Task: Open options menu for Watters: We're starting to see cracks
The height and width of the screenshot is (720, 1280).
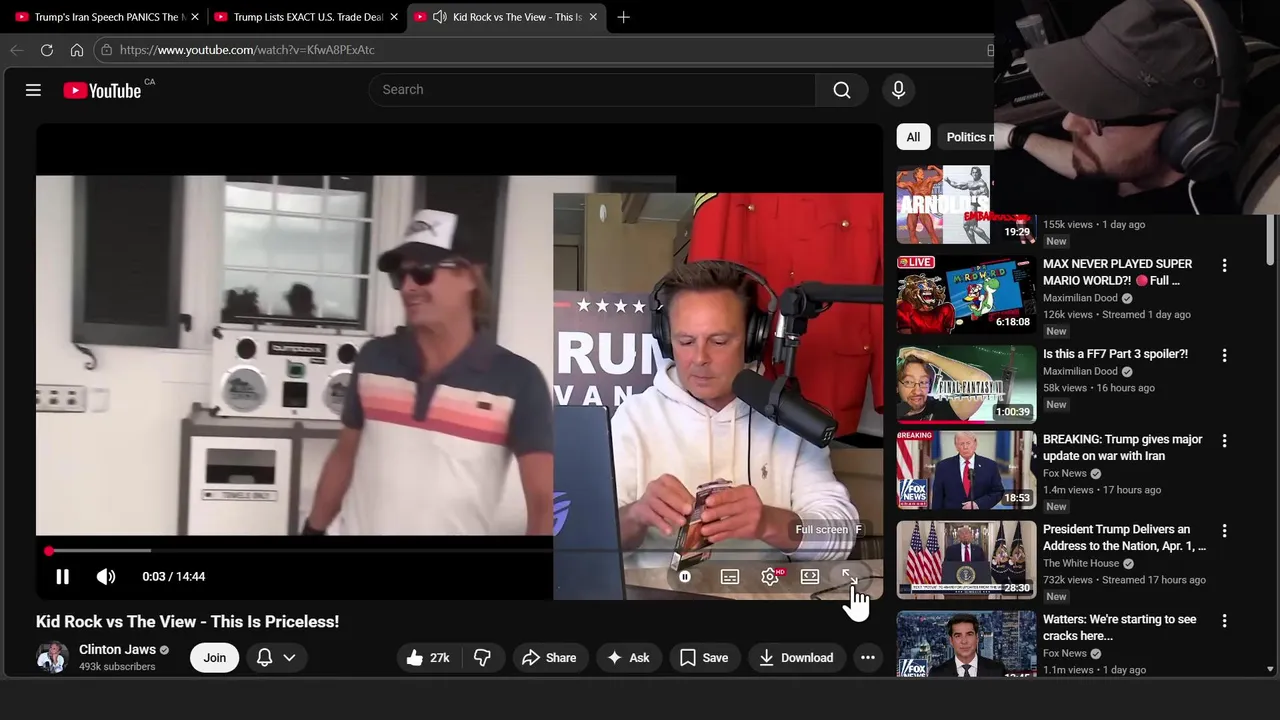Action: 1224,620
